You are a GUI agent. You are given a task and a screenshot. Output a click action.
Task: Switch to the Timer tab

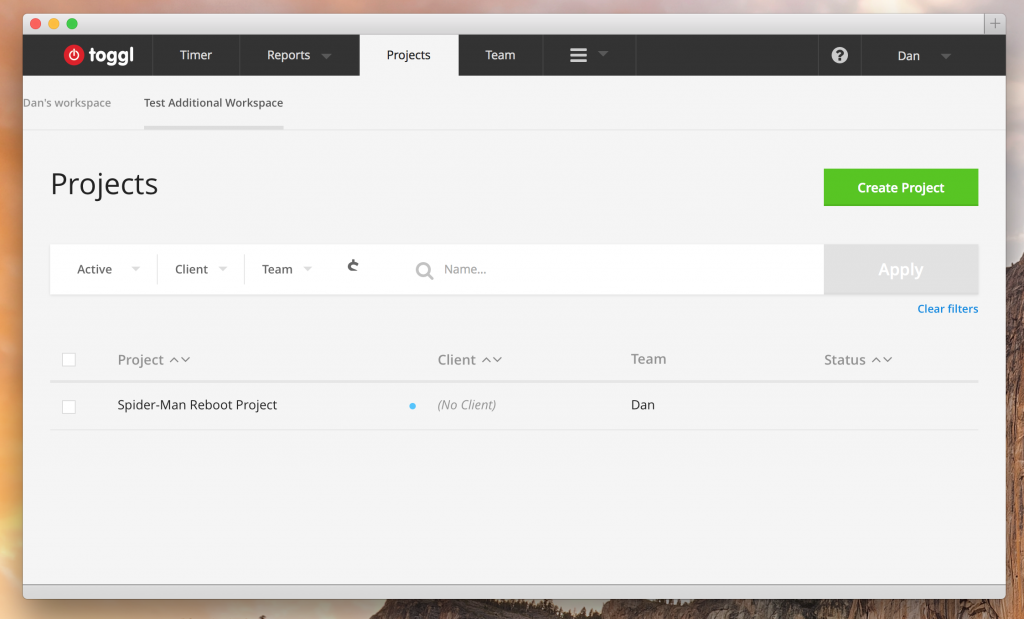pos(196,55)
